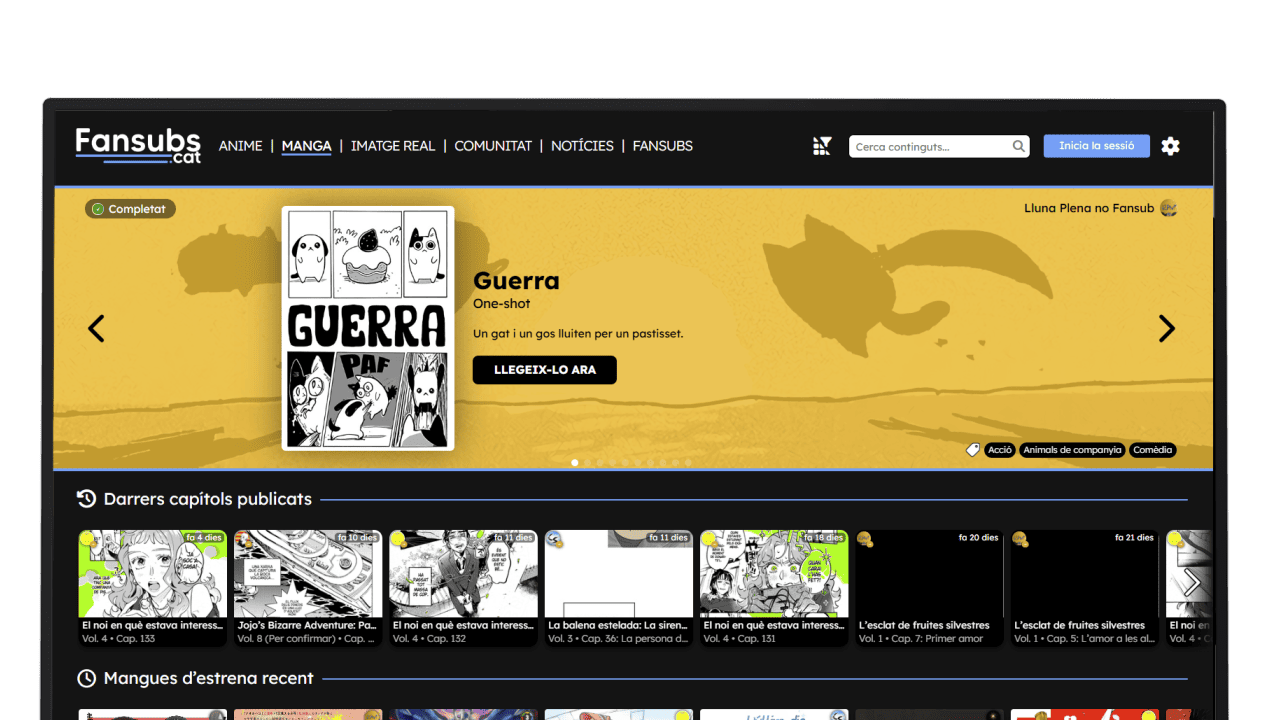Screen dimensions: 1280x720
Task: Open the NOTÍCIES menu item
Action: point(582,146)
